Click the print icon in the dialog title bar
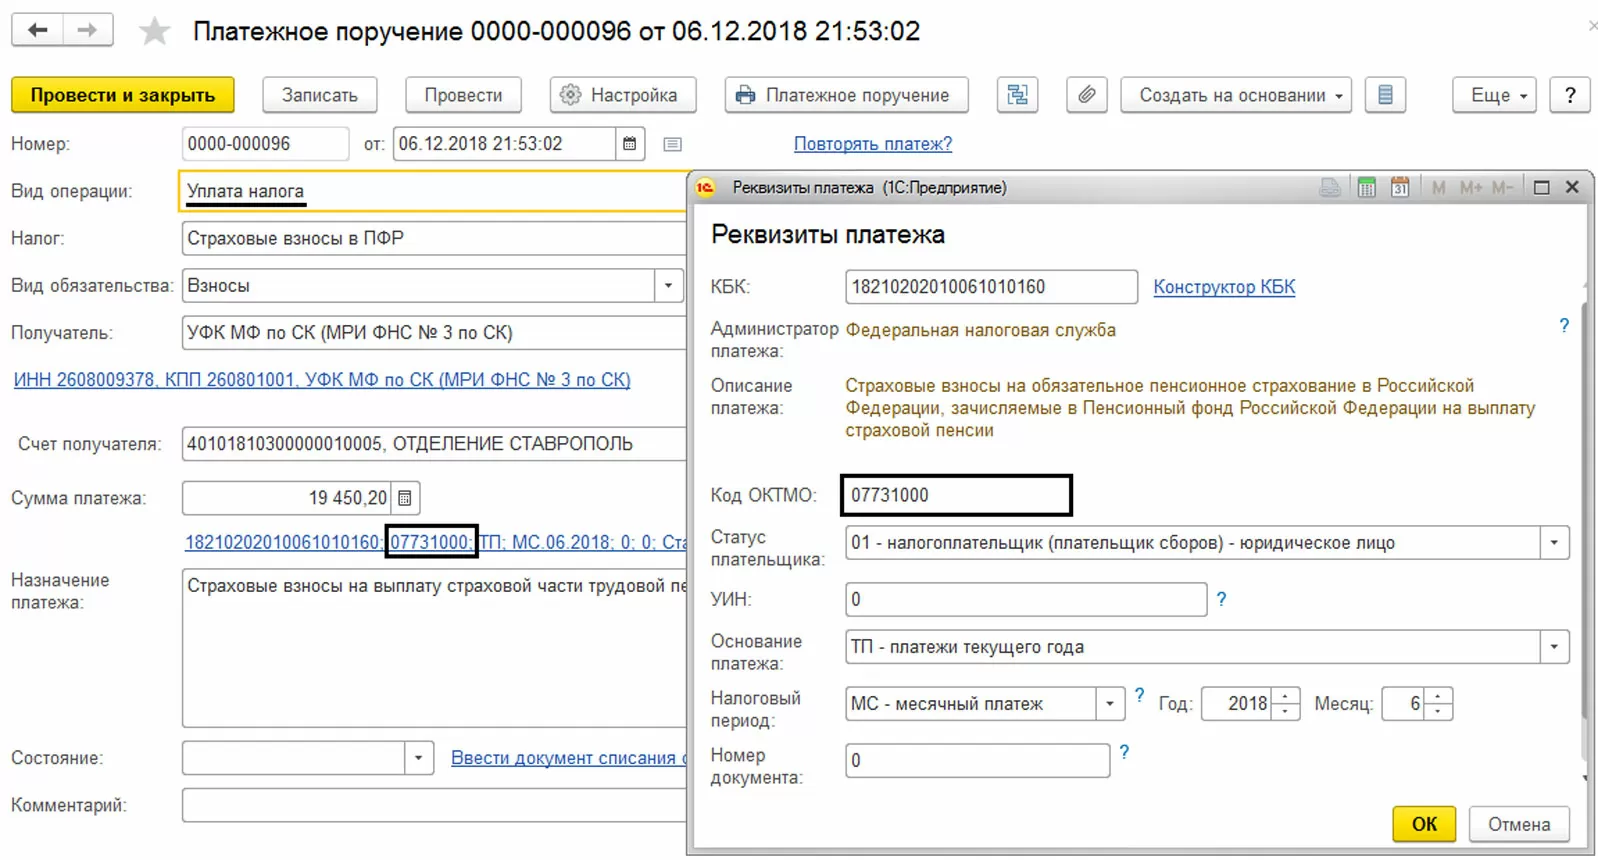This screenshot has width=1598, height=860. click(1330, 187)
